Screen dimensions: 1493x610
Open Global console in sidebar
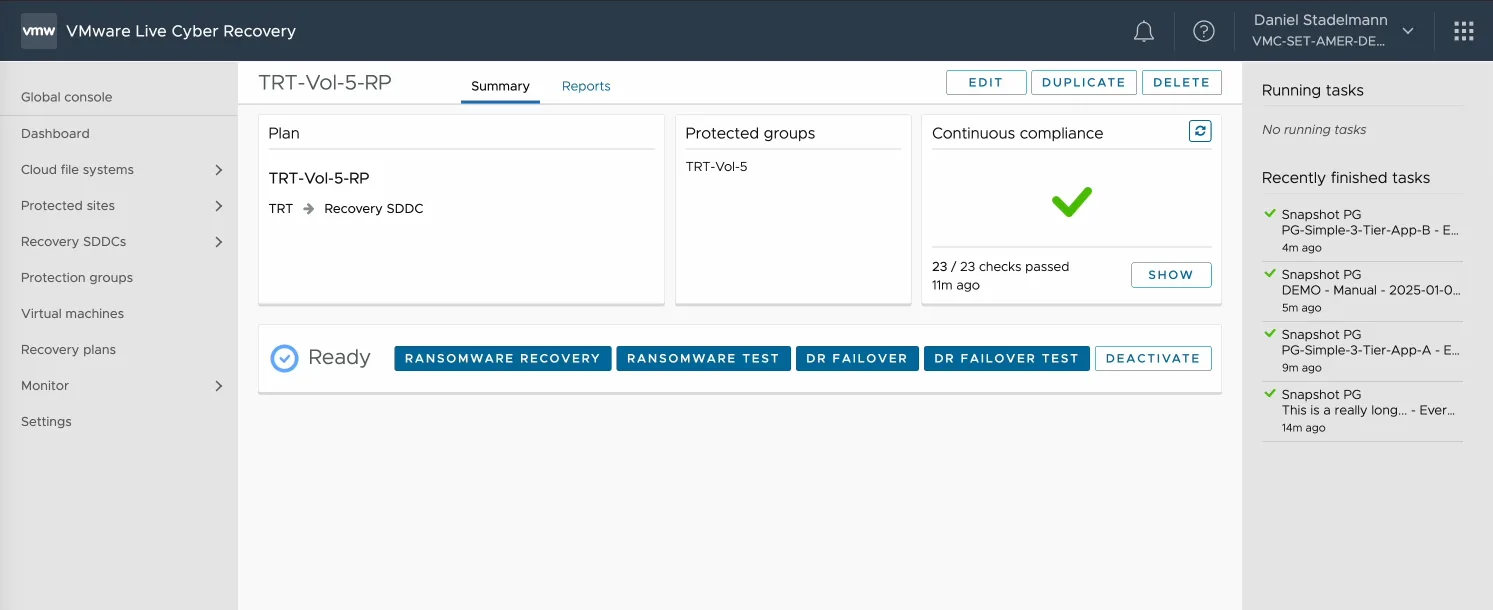[x=67, y=97]
